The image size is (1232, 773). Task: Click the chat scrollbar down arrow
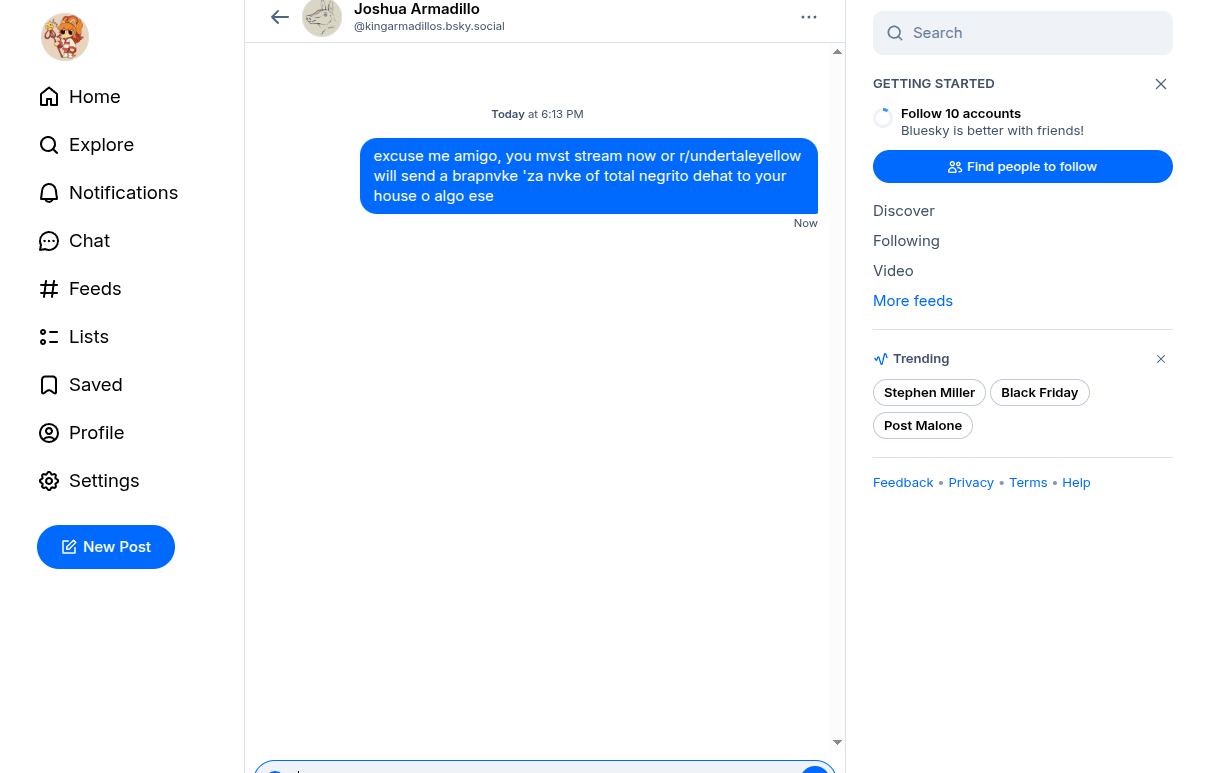(x=838, y=743)
